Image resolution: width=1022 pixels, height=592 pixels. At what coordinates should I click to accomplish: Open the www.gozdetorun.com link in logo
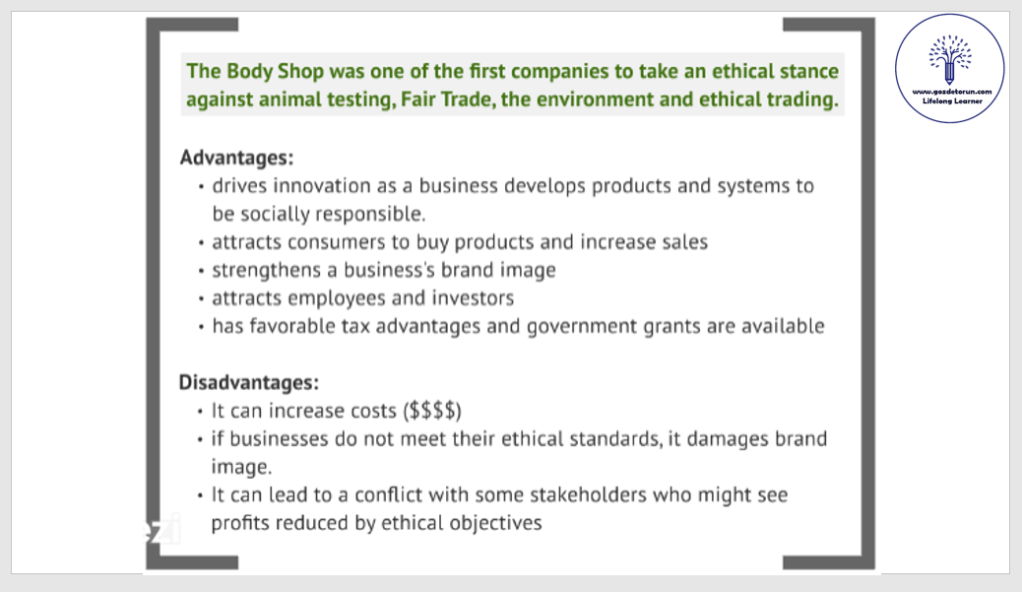(951, 90)
